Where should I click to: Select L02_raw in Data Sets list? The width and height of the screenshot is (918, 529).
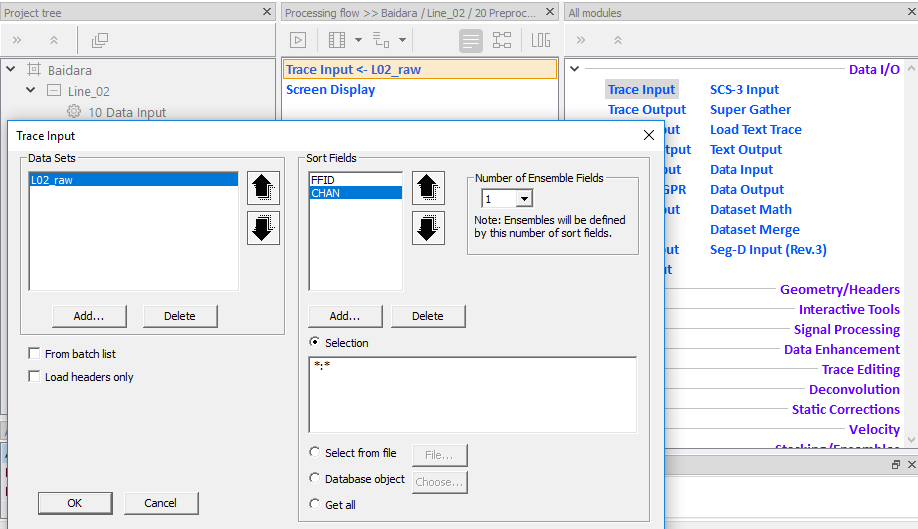133,180
